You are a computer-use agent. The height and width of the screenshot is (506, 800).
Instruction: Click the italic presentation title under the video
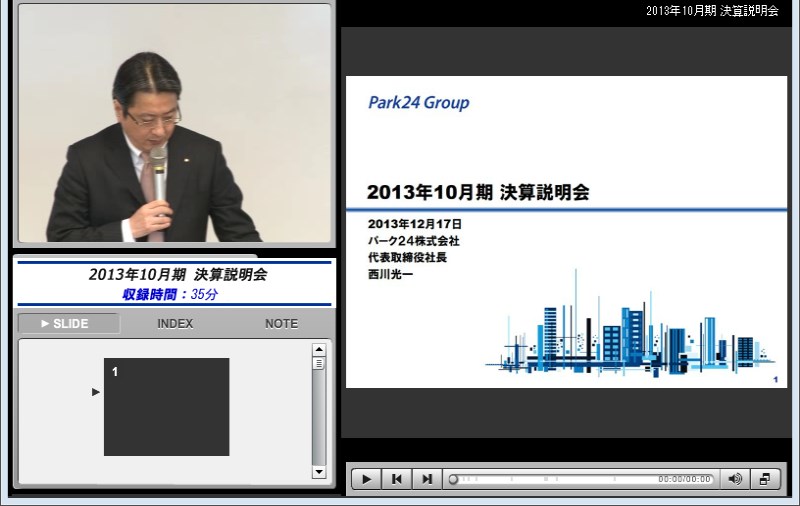click(x=178, y=274)
